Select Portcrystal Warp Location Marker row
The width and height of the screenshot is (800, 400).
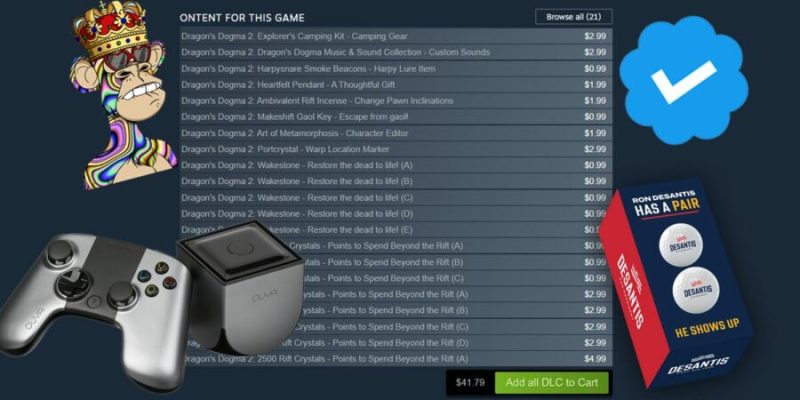pos(396,149)
